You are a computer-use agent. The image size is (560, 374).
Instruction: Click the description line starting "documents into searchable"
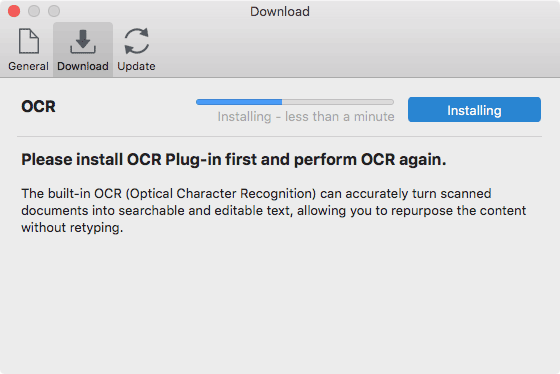[274, 211]
